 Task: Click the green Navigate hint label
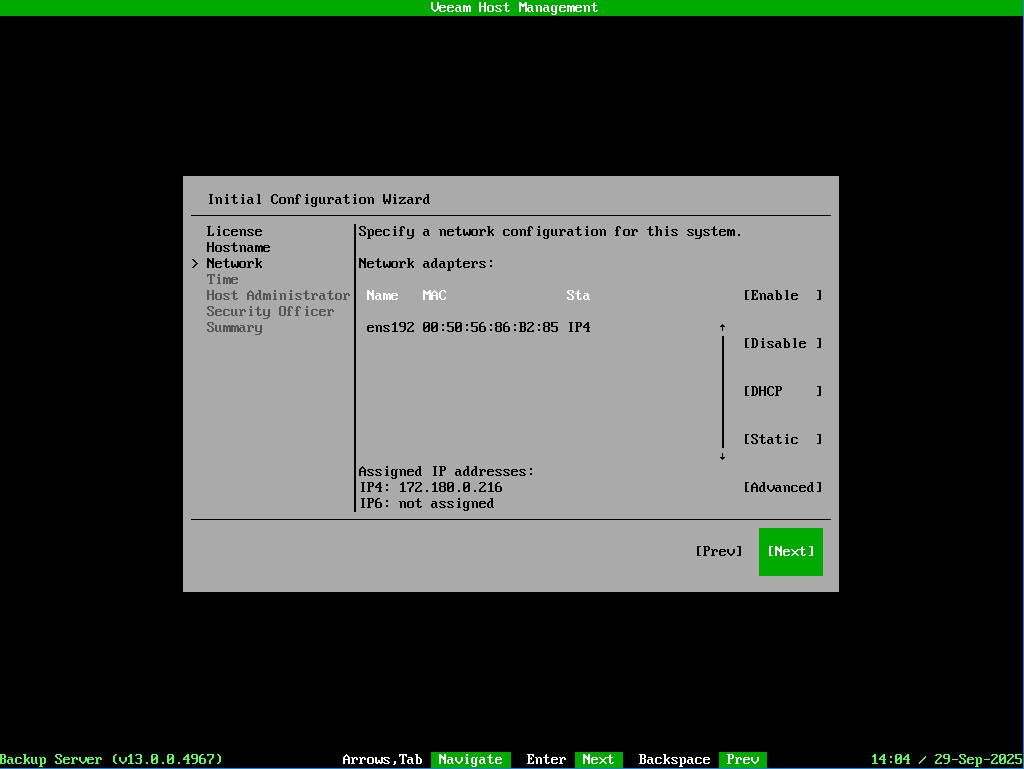[470, 760]
